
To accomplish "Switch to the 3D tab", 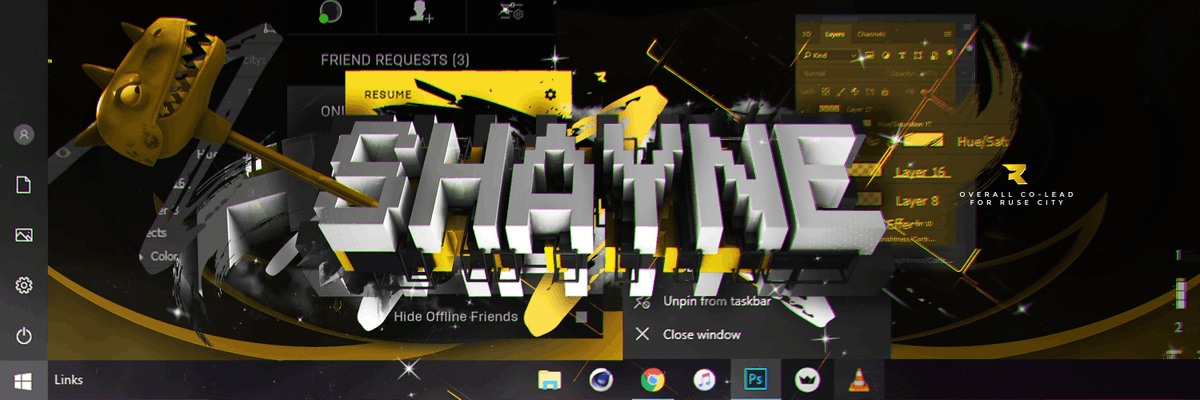I will tap(807, 35).
